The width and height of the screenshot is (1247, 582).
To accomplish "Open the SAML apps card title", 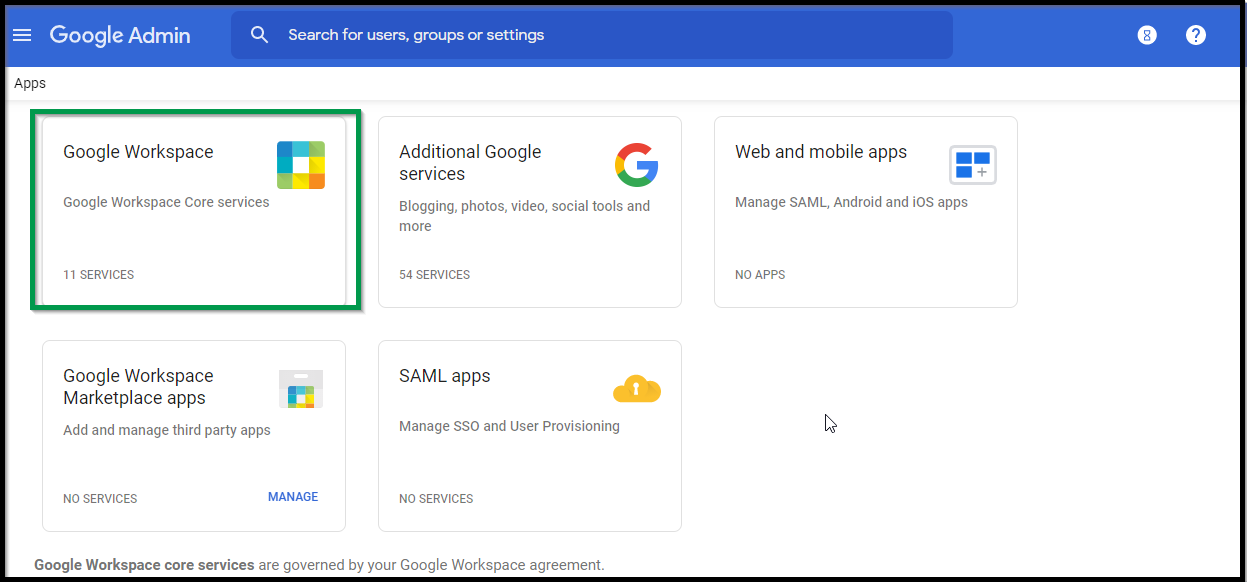I will [x=445, y=376].
